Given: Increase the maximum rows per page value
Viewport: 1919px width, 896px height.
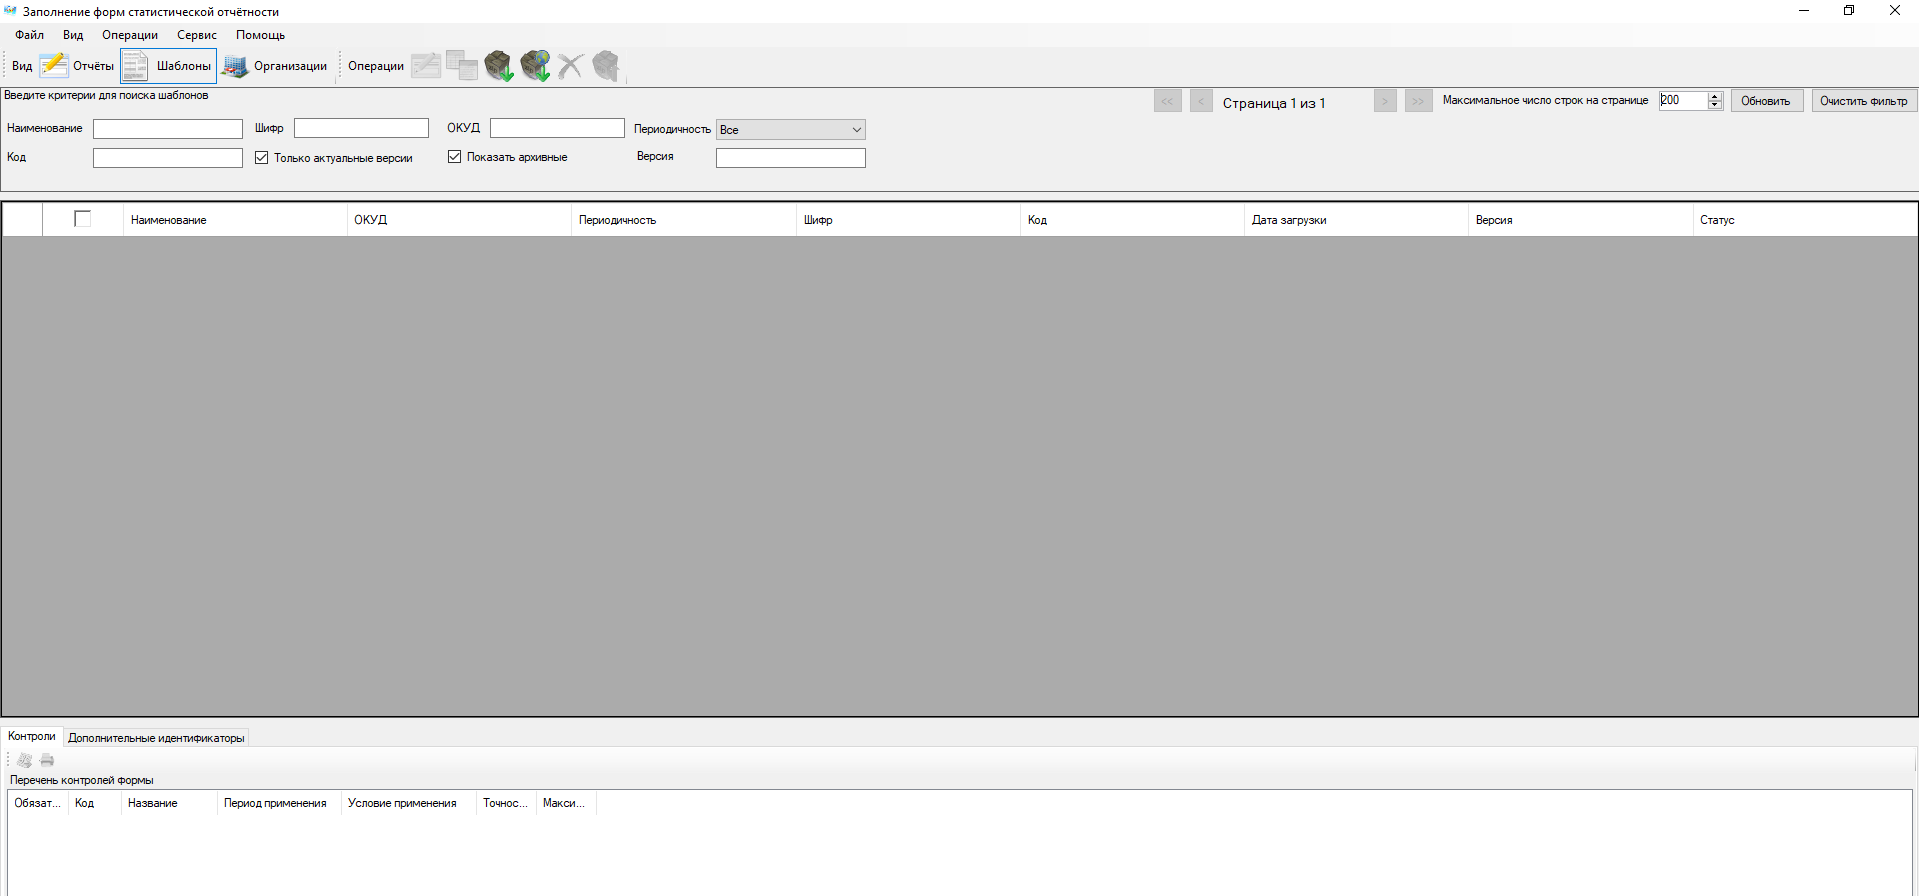Looking at the screenshot, I should pos(1715,96).
